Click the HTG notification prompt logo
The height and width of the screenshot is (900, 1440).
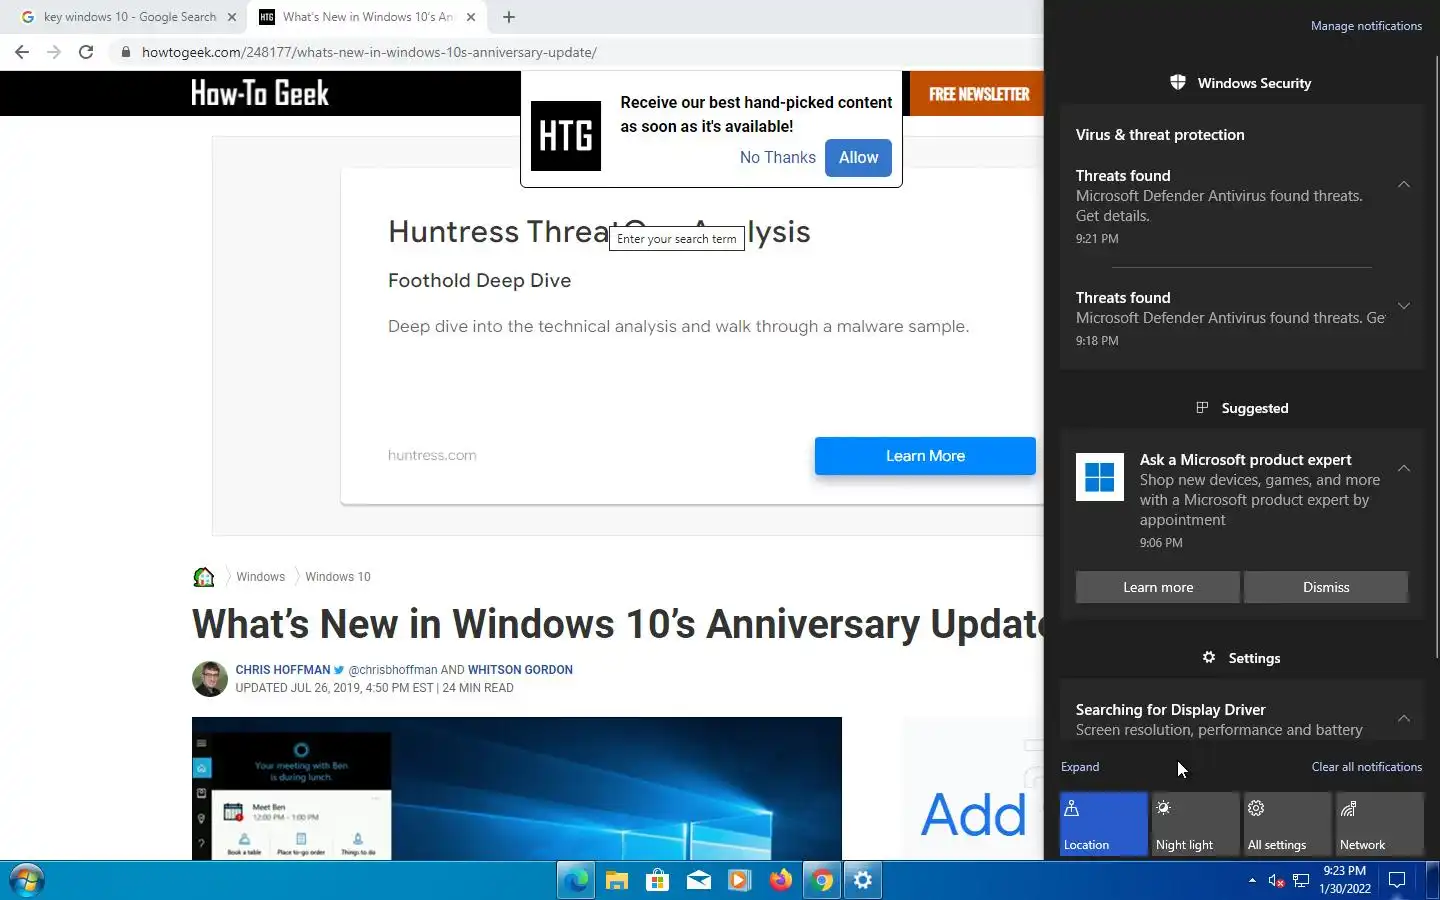[566, 136]
